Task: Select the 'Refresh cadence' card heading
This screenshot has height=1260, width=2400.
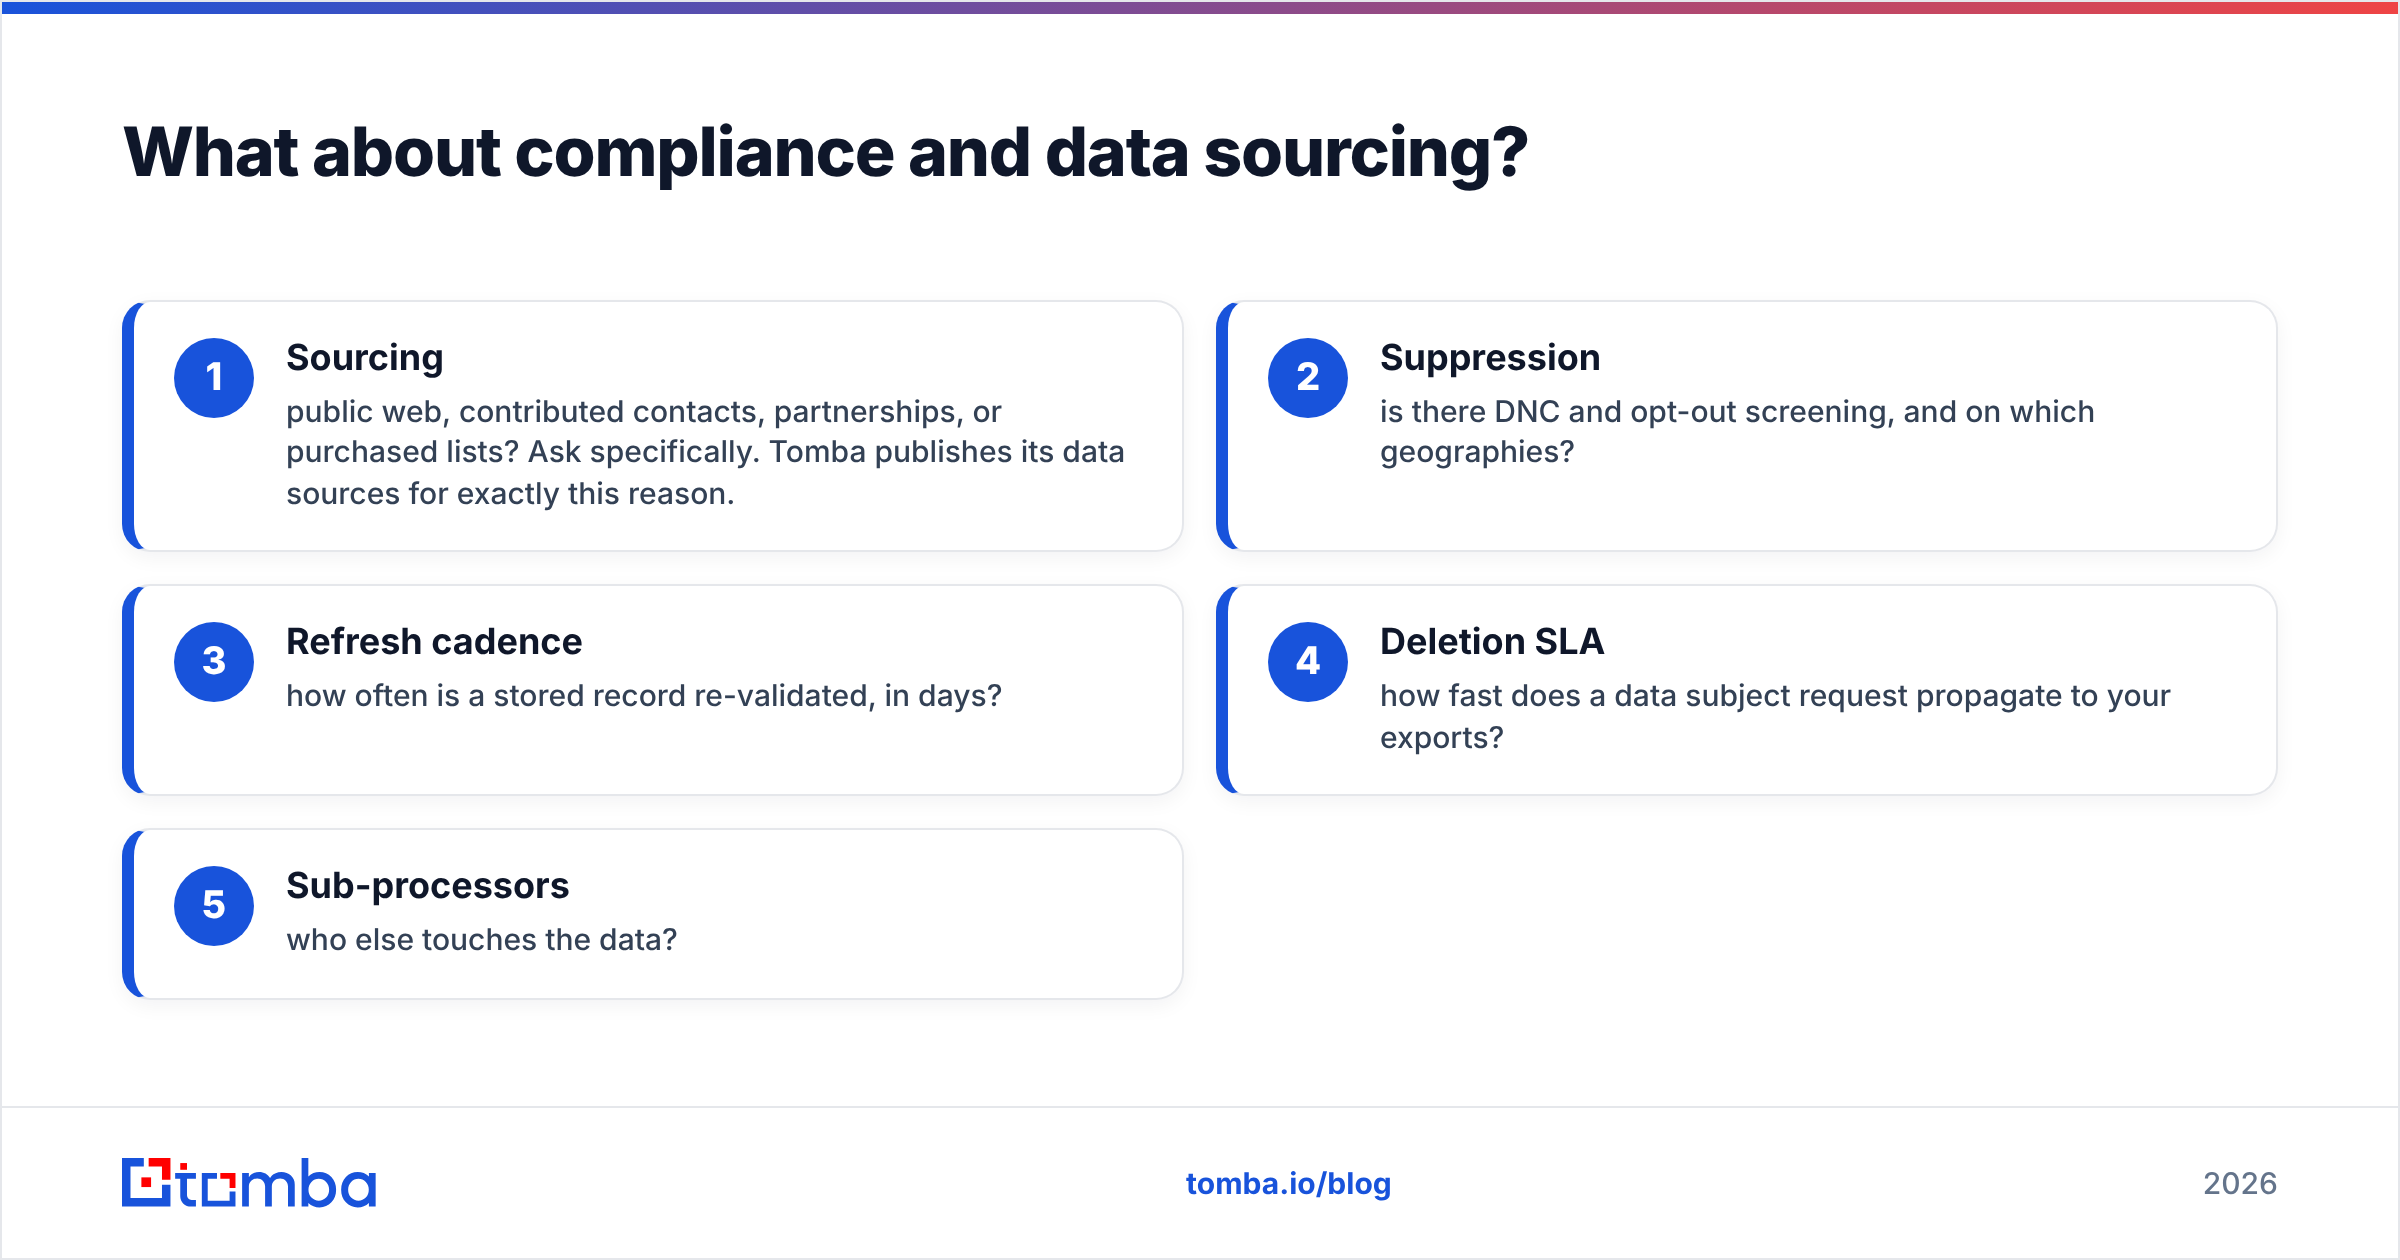Action: pos(434,642)
